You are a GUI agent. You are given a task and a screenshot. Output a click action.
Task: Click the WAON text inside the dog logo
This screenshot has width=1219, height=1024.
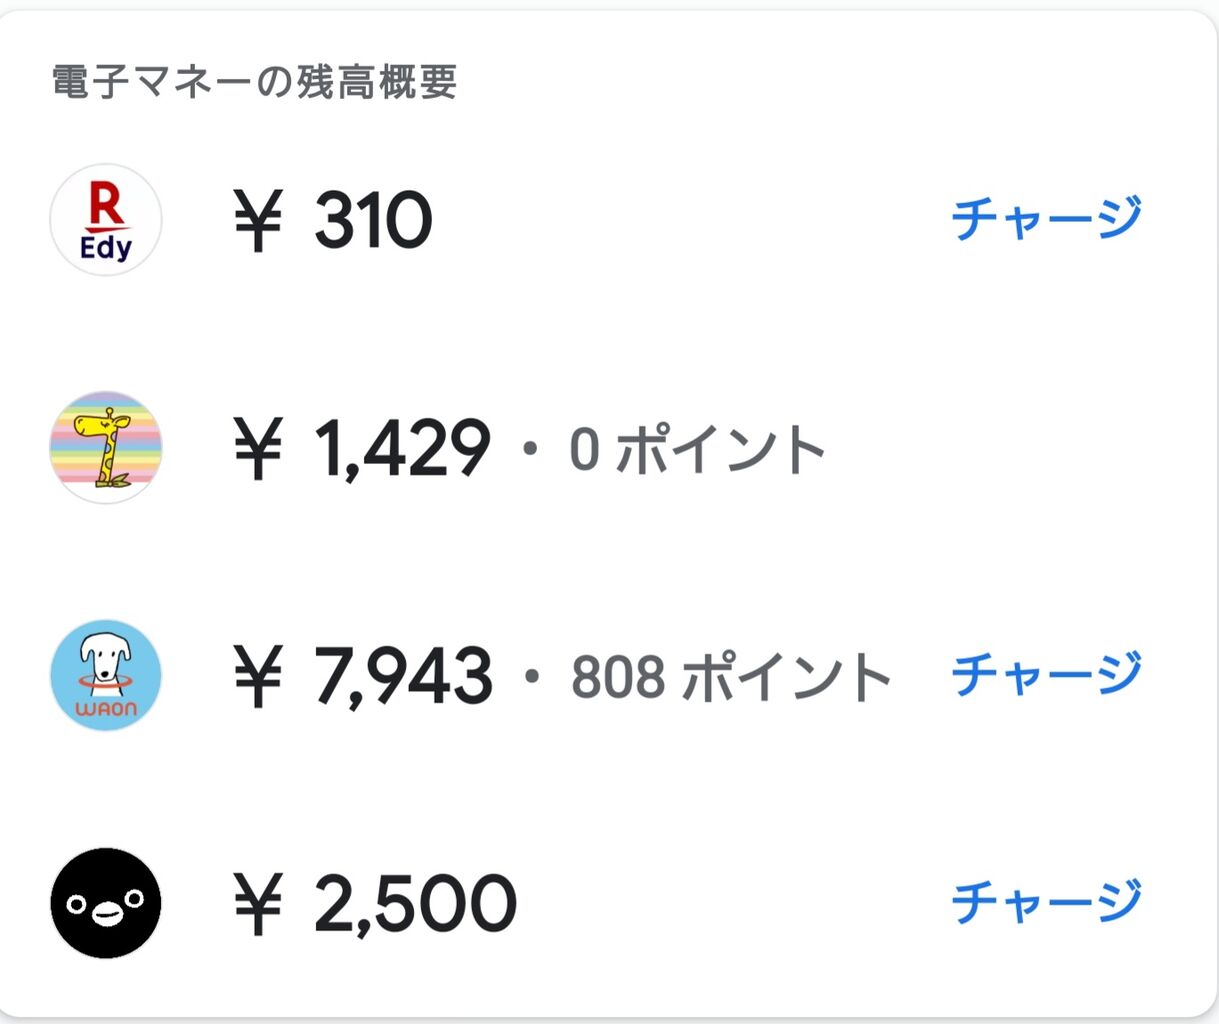[x=106, y=709]
